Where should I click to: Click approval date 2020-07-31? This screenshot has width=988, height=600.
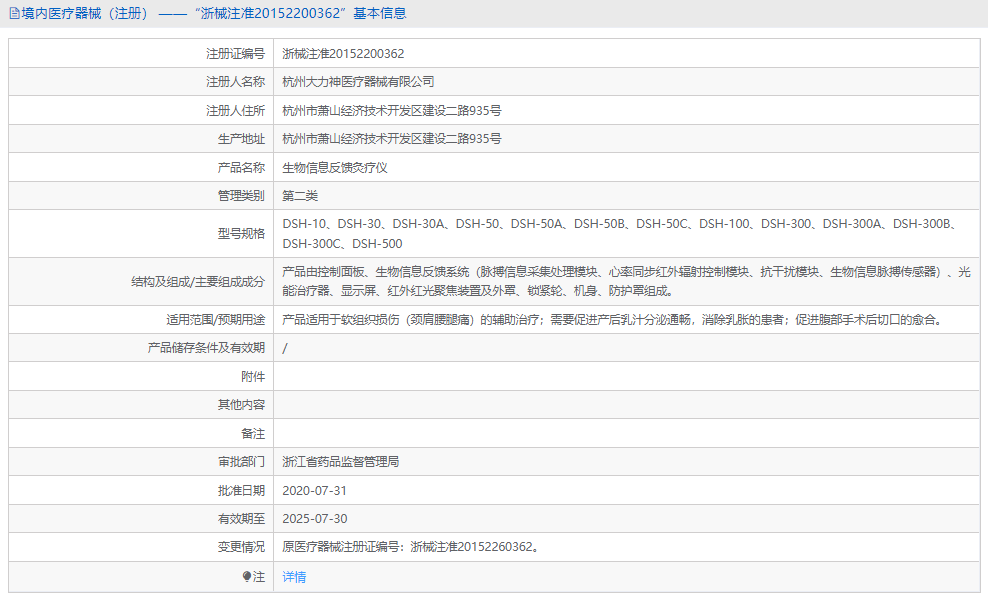pos(314,491)
